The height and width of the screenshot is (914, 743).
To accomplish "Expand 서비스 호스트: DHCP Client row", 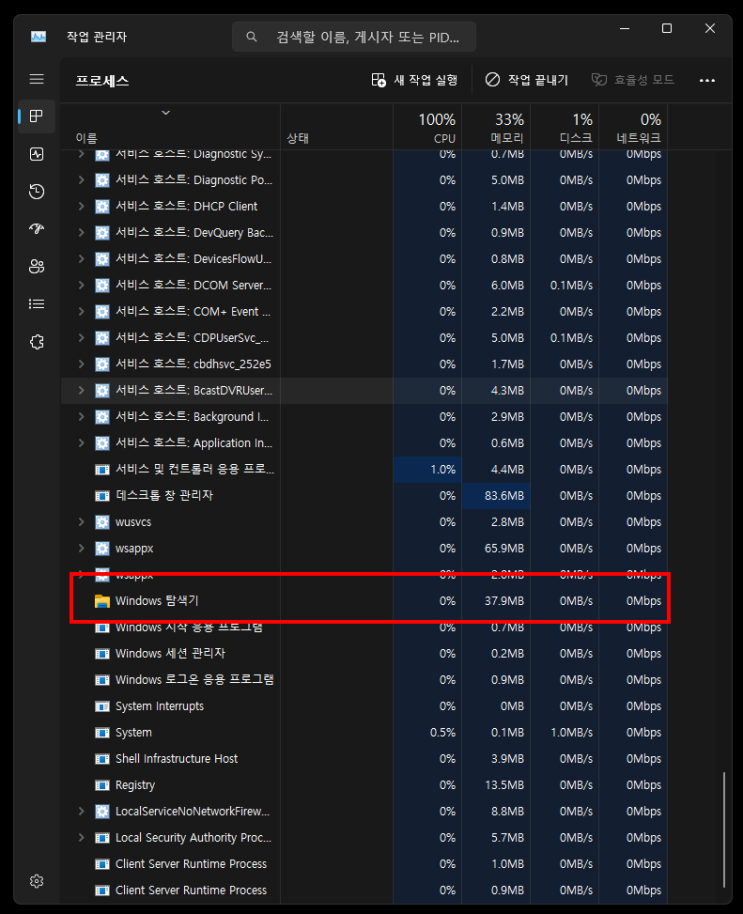I will pyautogui.click(x=81, y=206).
